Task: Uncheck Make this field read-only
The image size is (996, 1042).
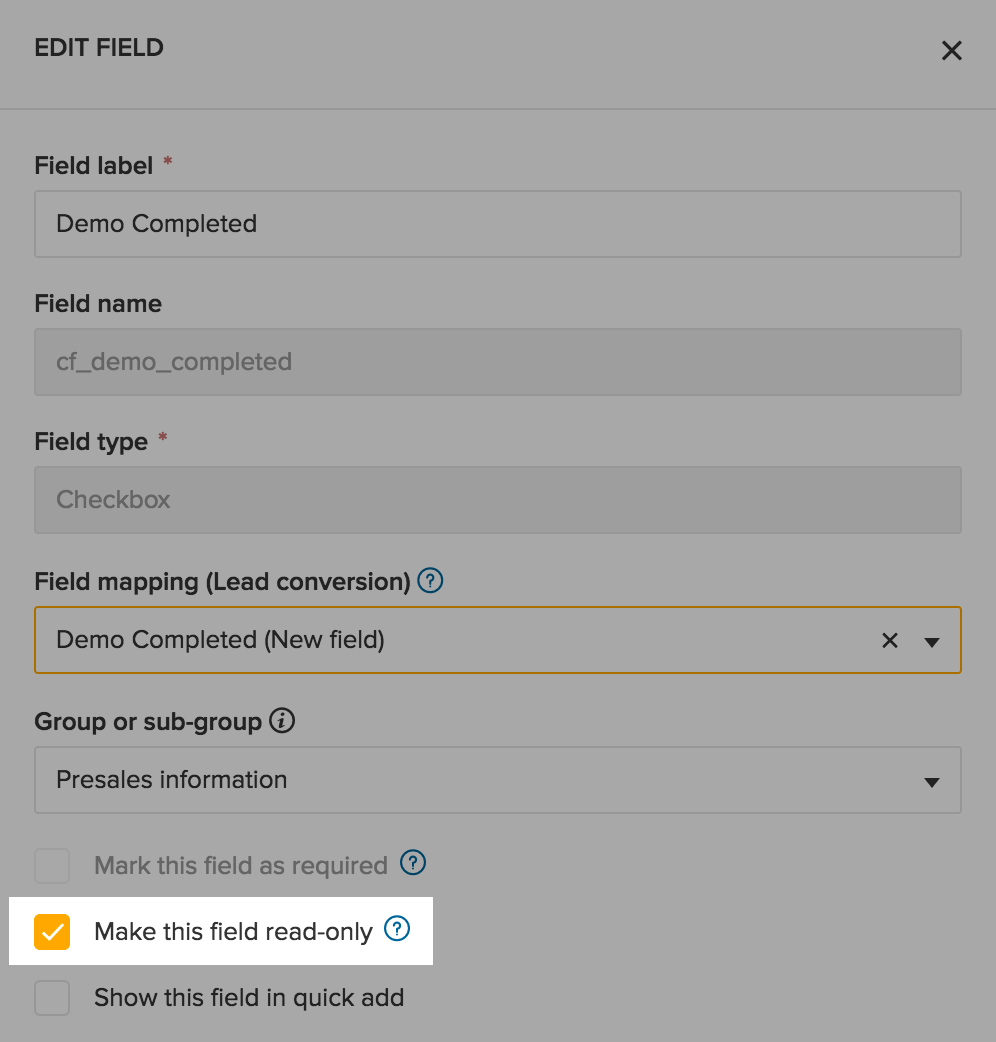Action: [52, 932]
